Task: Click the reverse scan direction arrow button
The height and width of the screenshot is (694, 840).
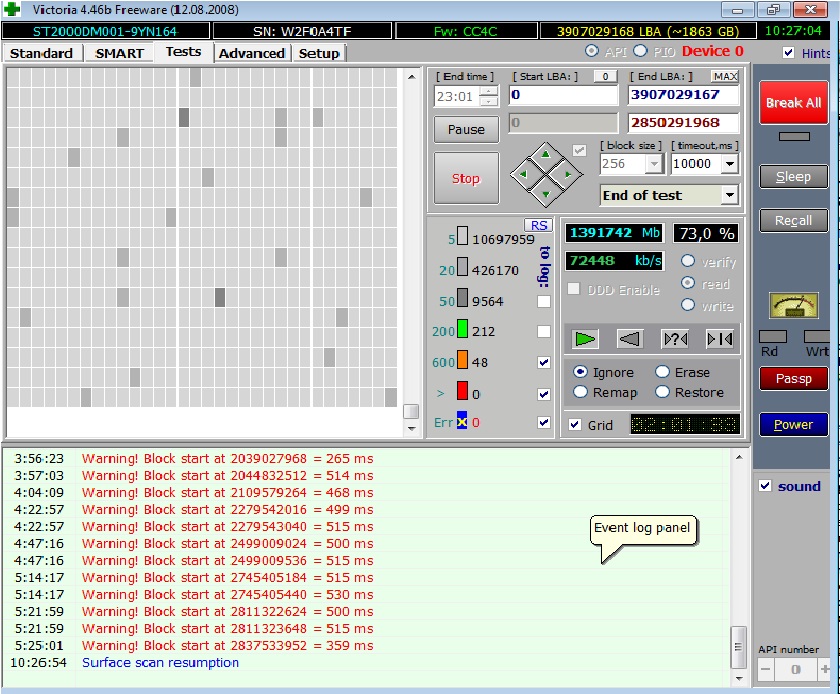Action: [x=629, y=339]
